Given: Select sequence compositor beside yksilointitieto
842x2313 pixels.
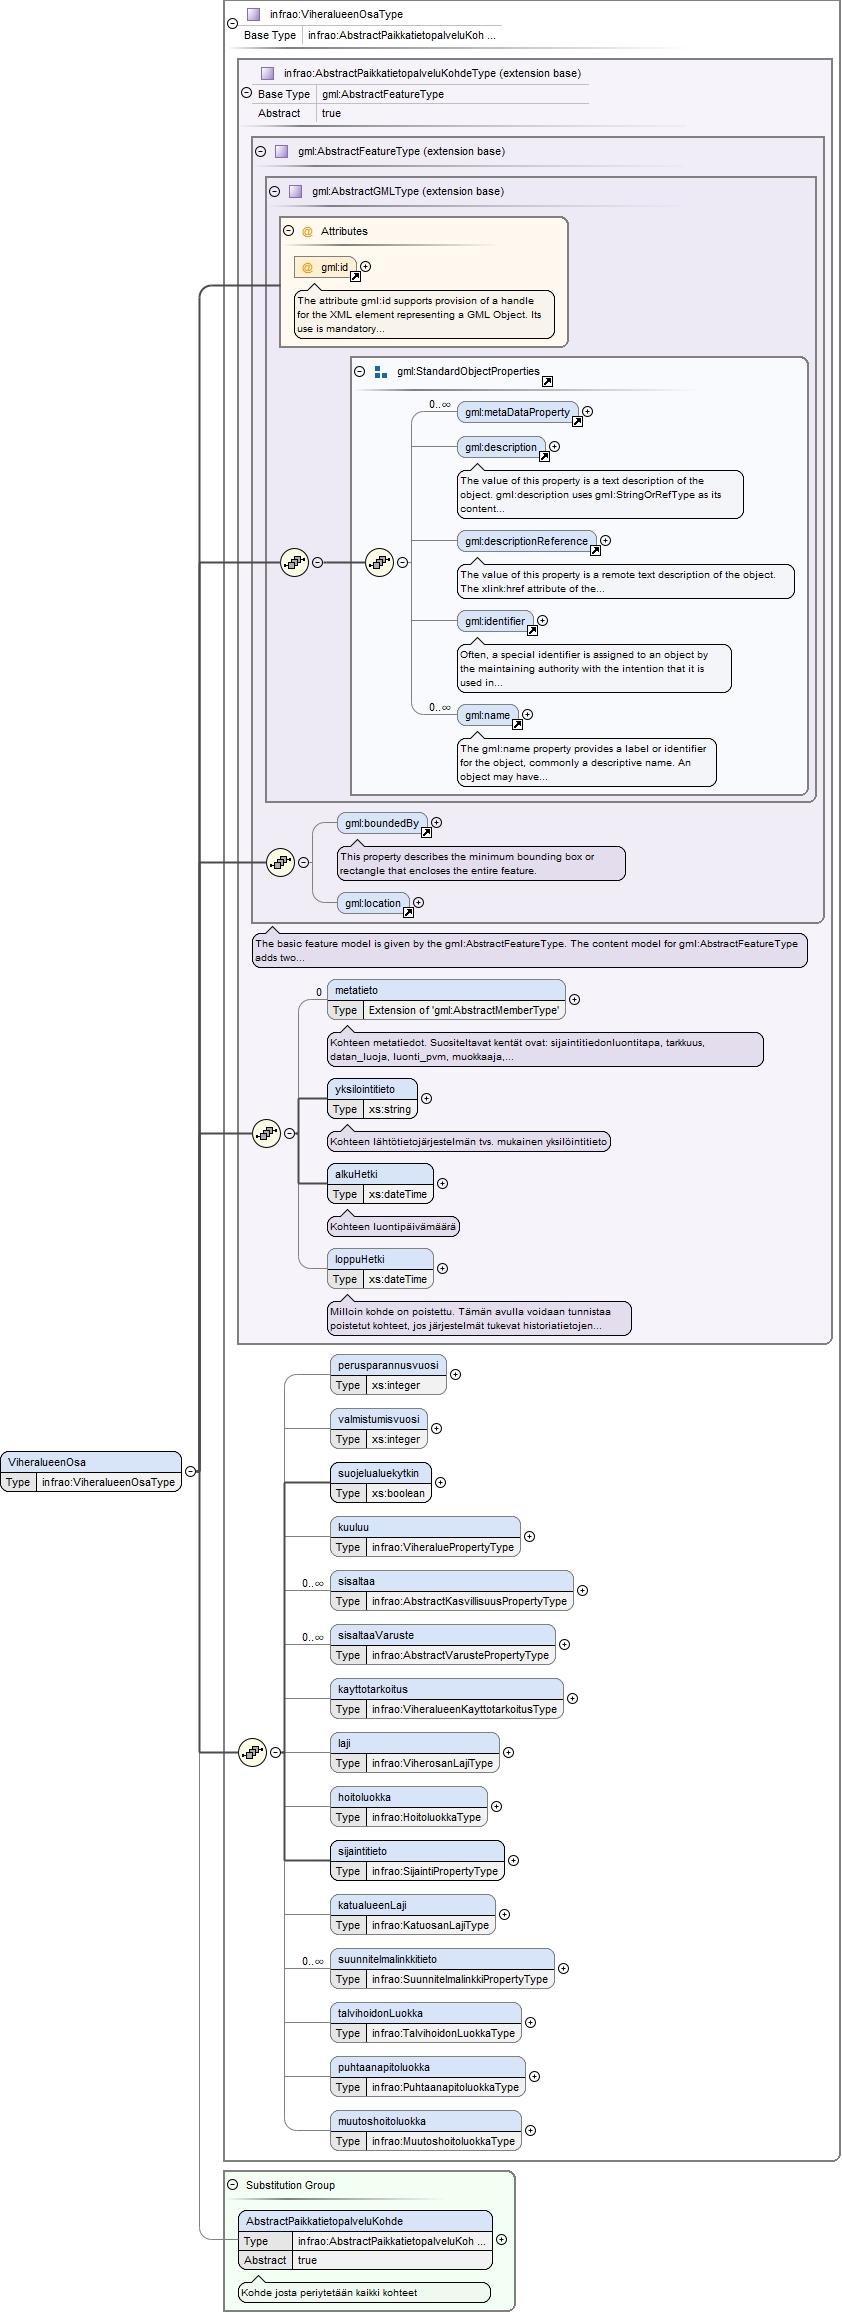Looking at the screenshot, I should [266, 1133].
